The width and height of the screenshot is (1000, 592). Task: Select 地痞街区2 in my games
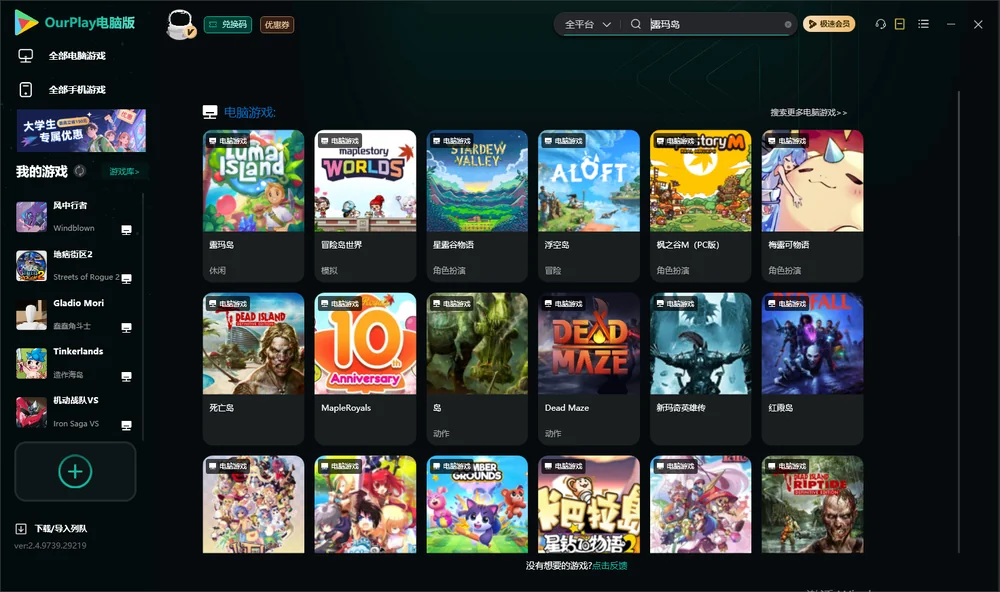[x=75, y=265]
